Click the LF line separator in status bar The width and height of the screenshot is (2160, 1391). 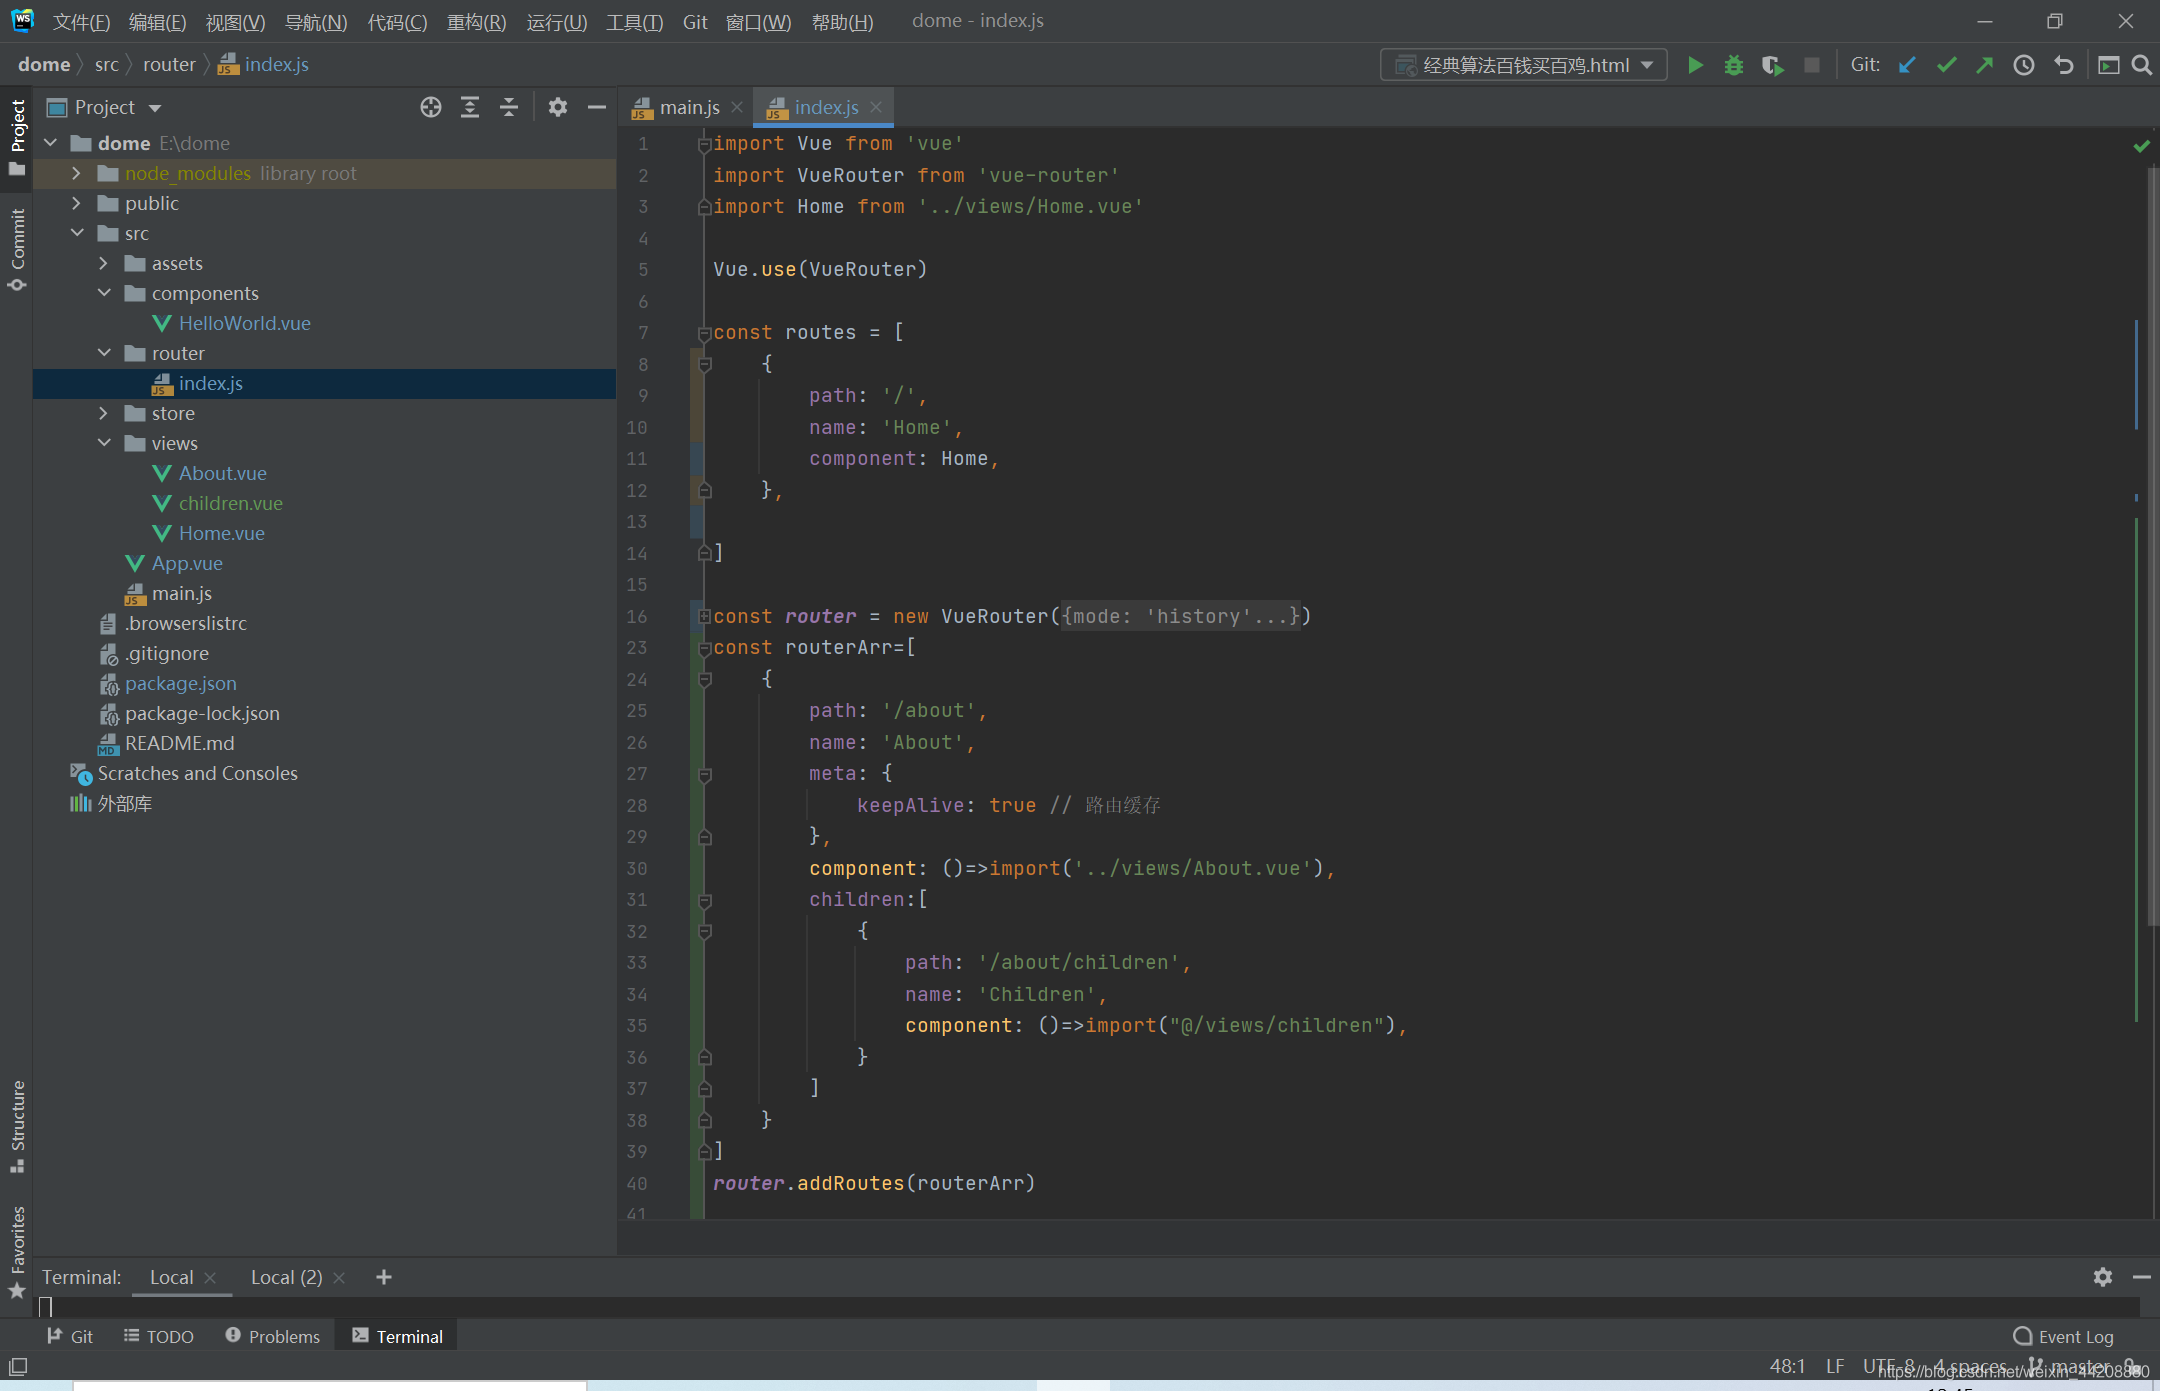tap(1835, 1366)
